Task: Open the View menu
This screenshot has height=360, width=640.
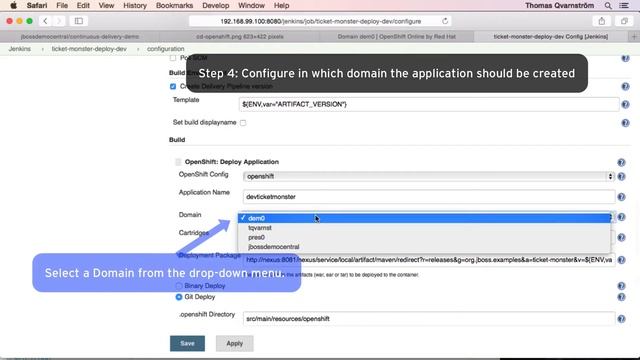Action: pyautogui.click(x=106, y=6)
